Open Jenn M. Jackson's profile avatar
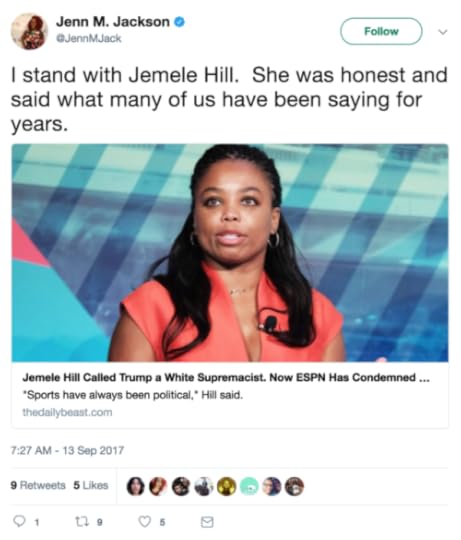 (x=29, y=31)
